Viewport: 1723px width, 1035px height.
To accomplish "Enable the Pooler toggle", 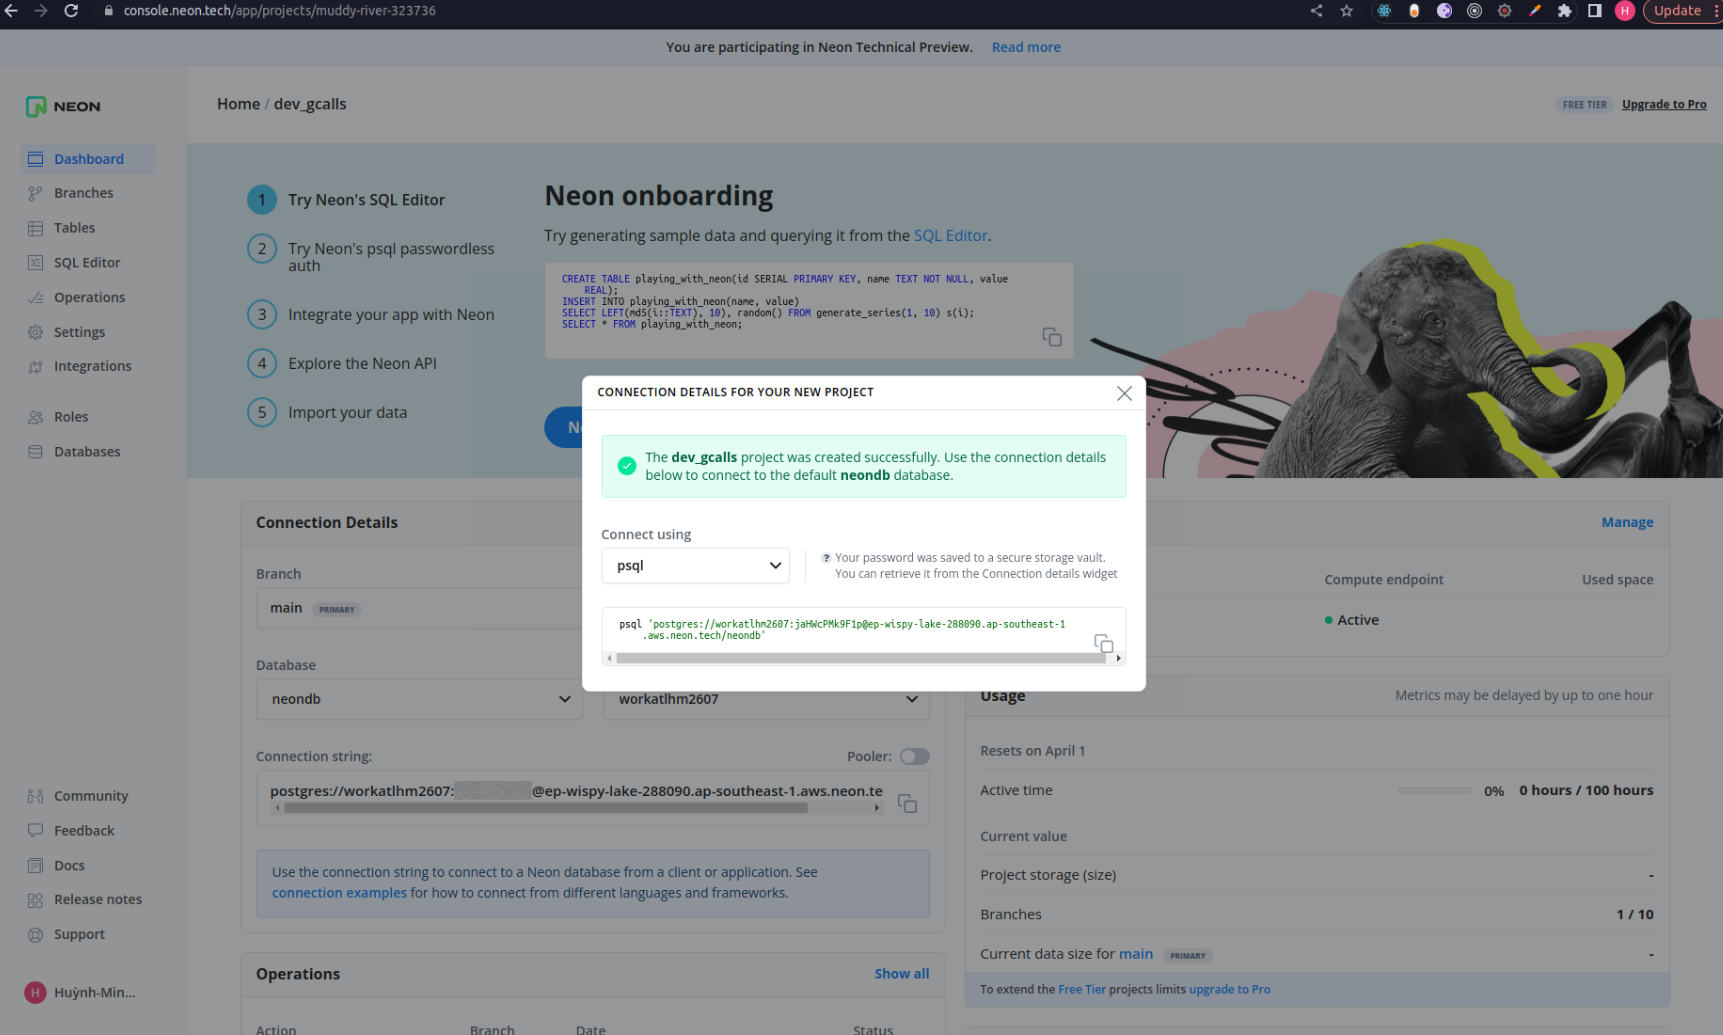I will [x=914, y=756].
